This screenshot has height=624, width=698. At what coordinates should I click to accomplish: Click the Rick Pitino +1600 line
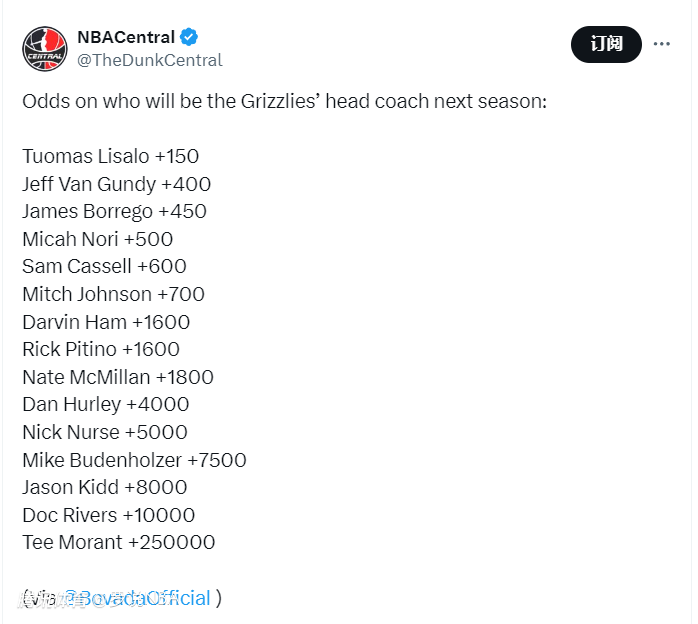100,349
